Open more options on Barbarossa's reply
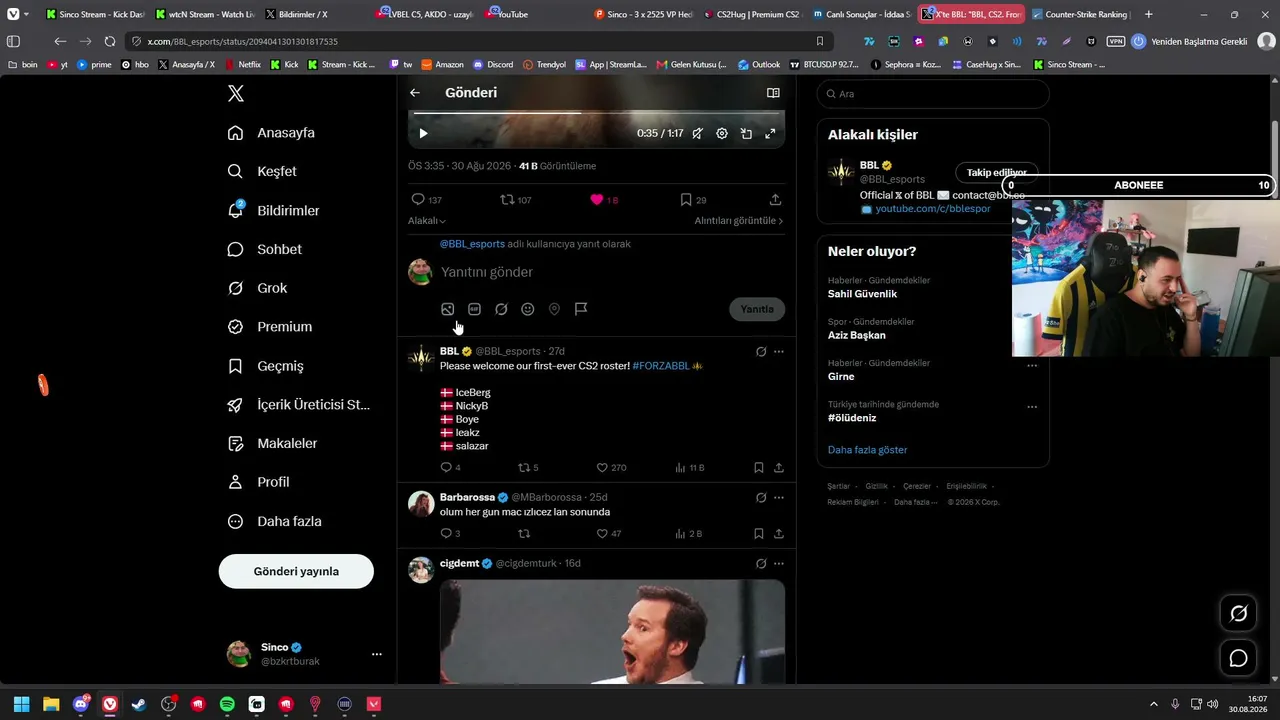 coord(779,497)
